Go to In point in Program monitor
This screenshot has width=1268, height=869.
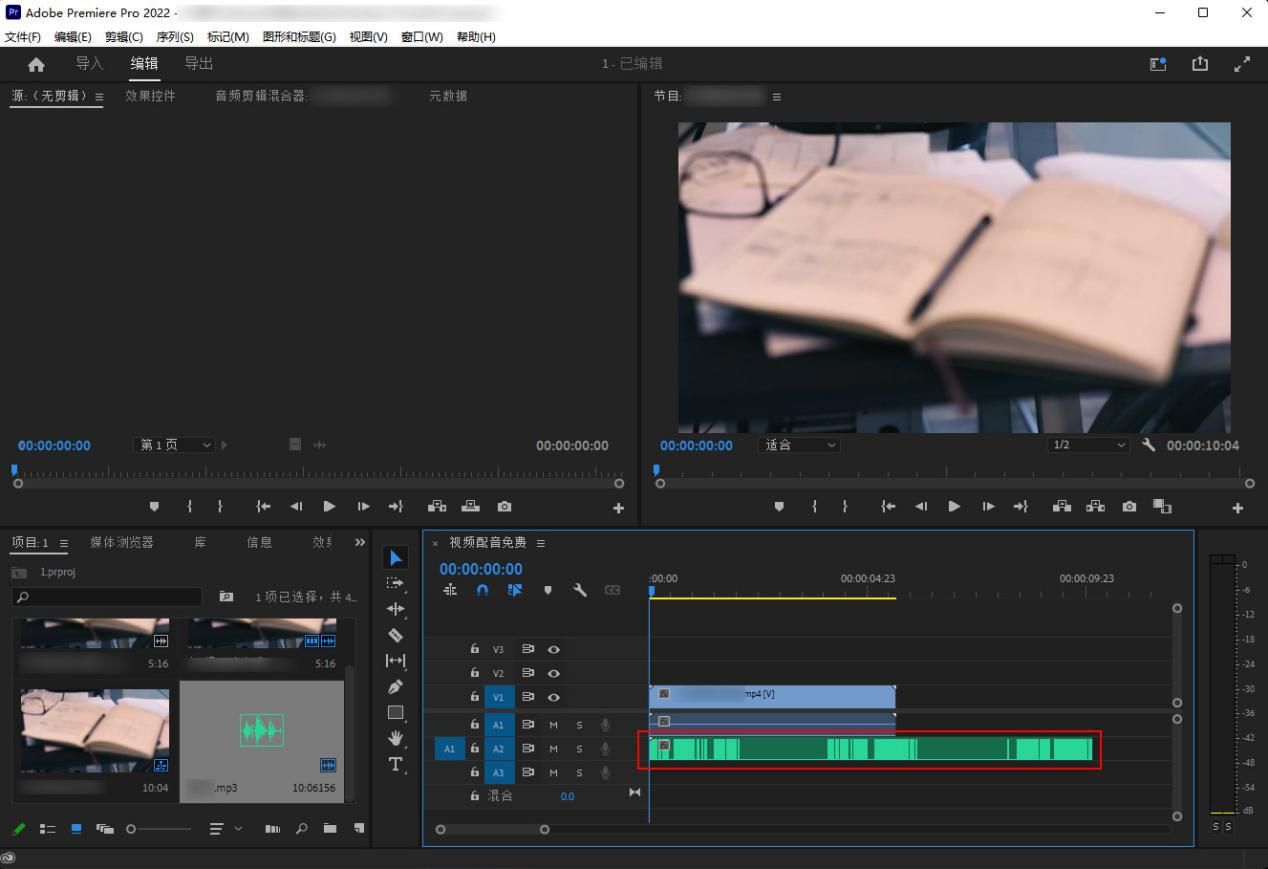888,507
